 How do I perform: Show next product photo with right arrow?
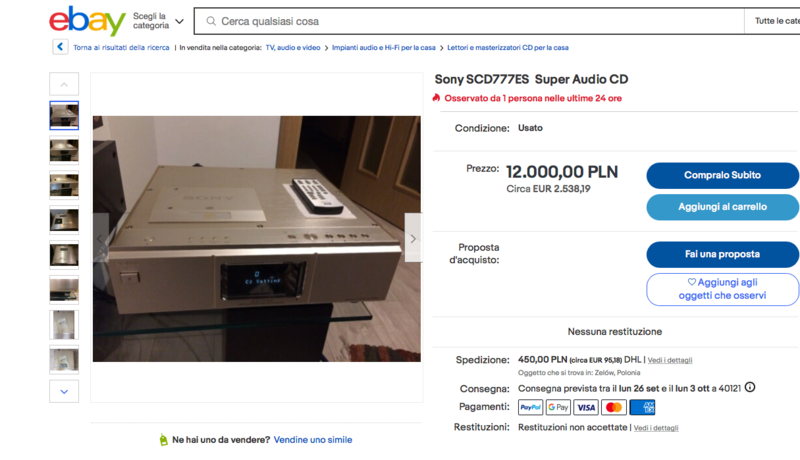pos(413,238)
